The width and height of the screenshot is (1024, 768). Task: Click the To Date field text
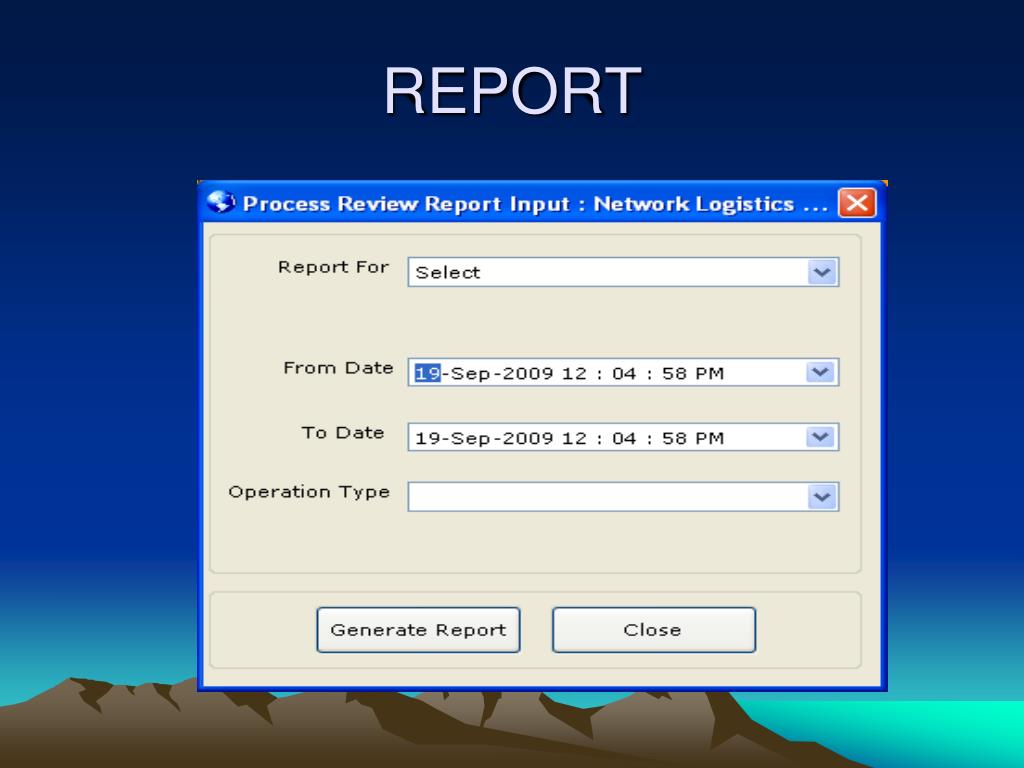click(x=569, y=438)
